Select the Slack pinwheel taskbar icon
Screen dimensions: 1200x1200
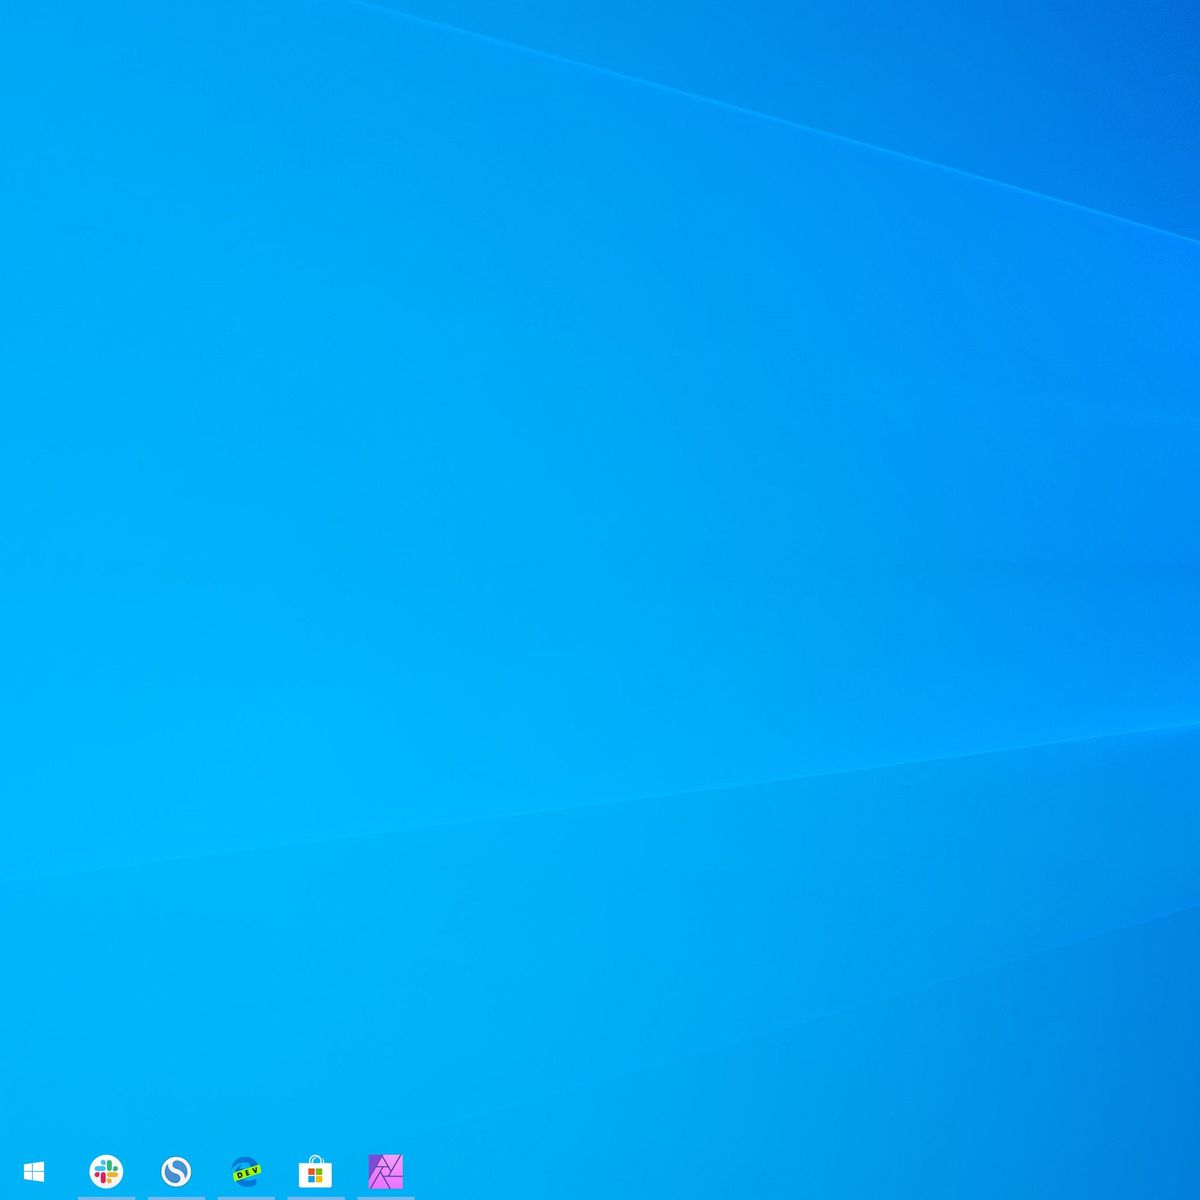click(108, 1169)
